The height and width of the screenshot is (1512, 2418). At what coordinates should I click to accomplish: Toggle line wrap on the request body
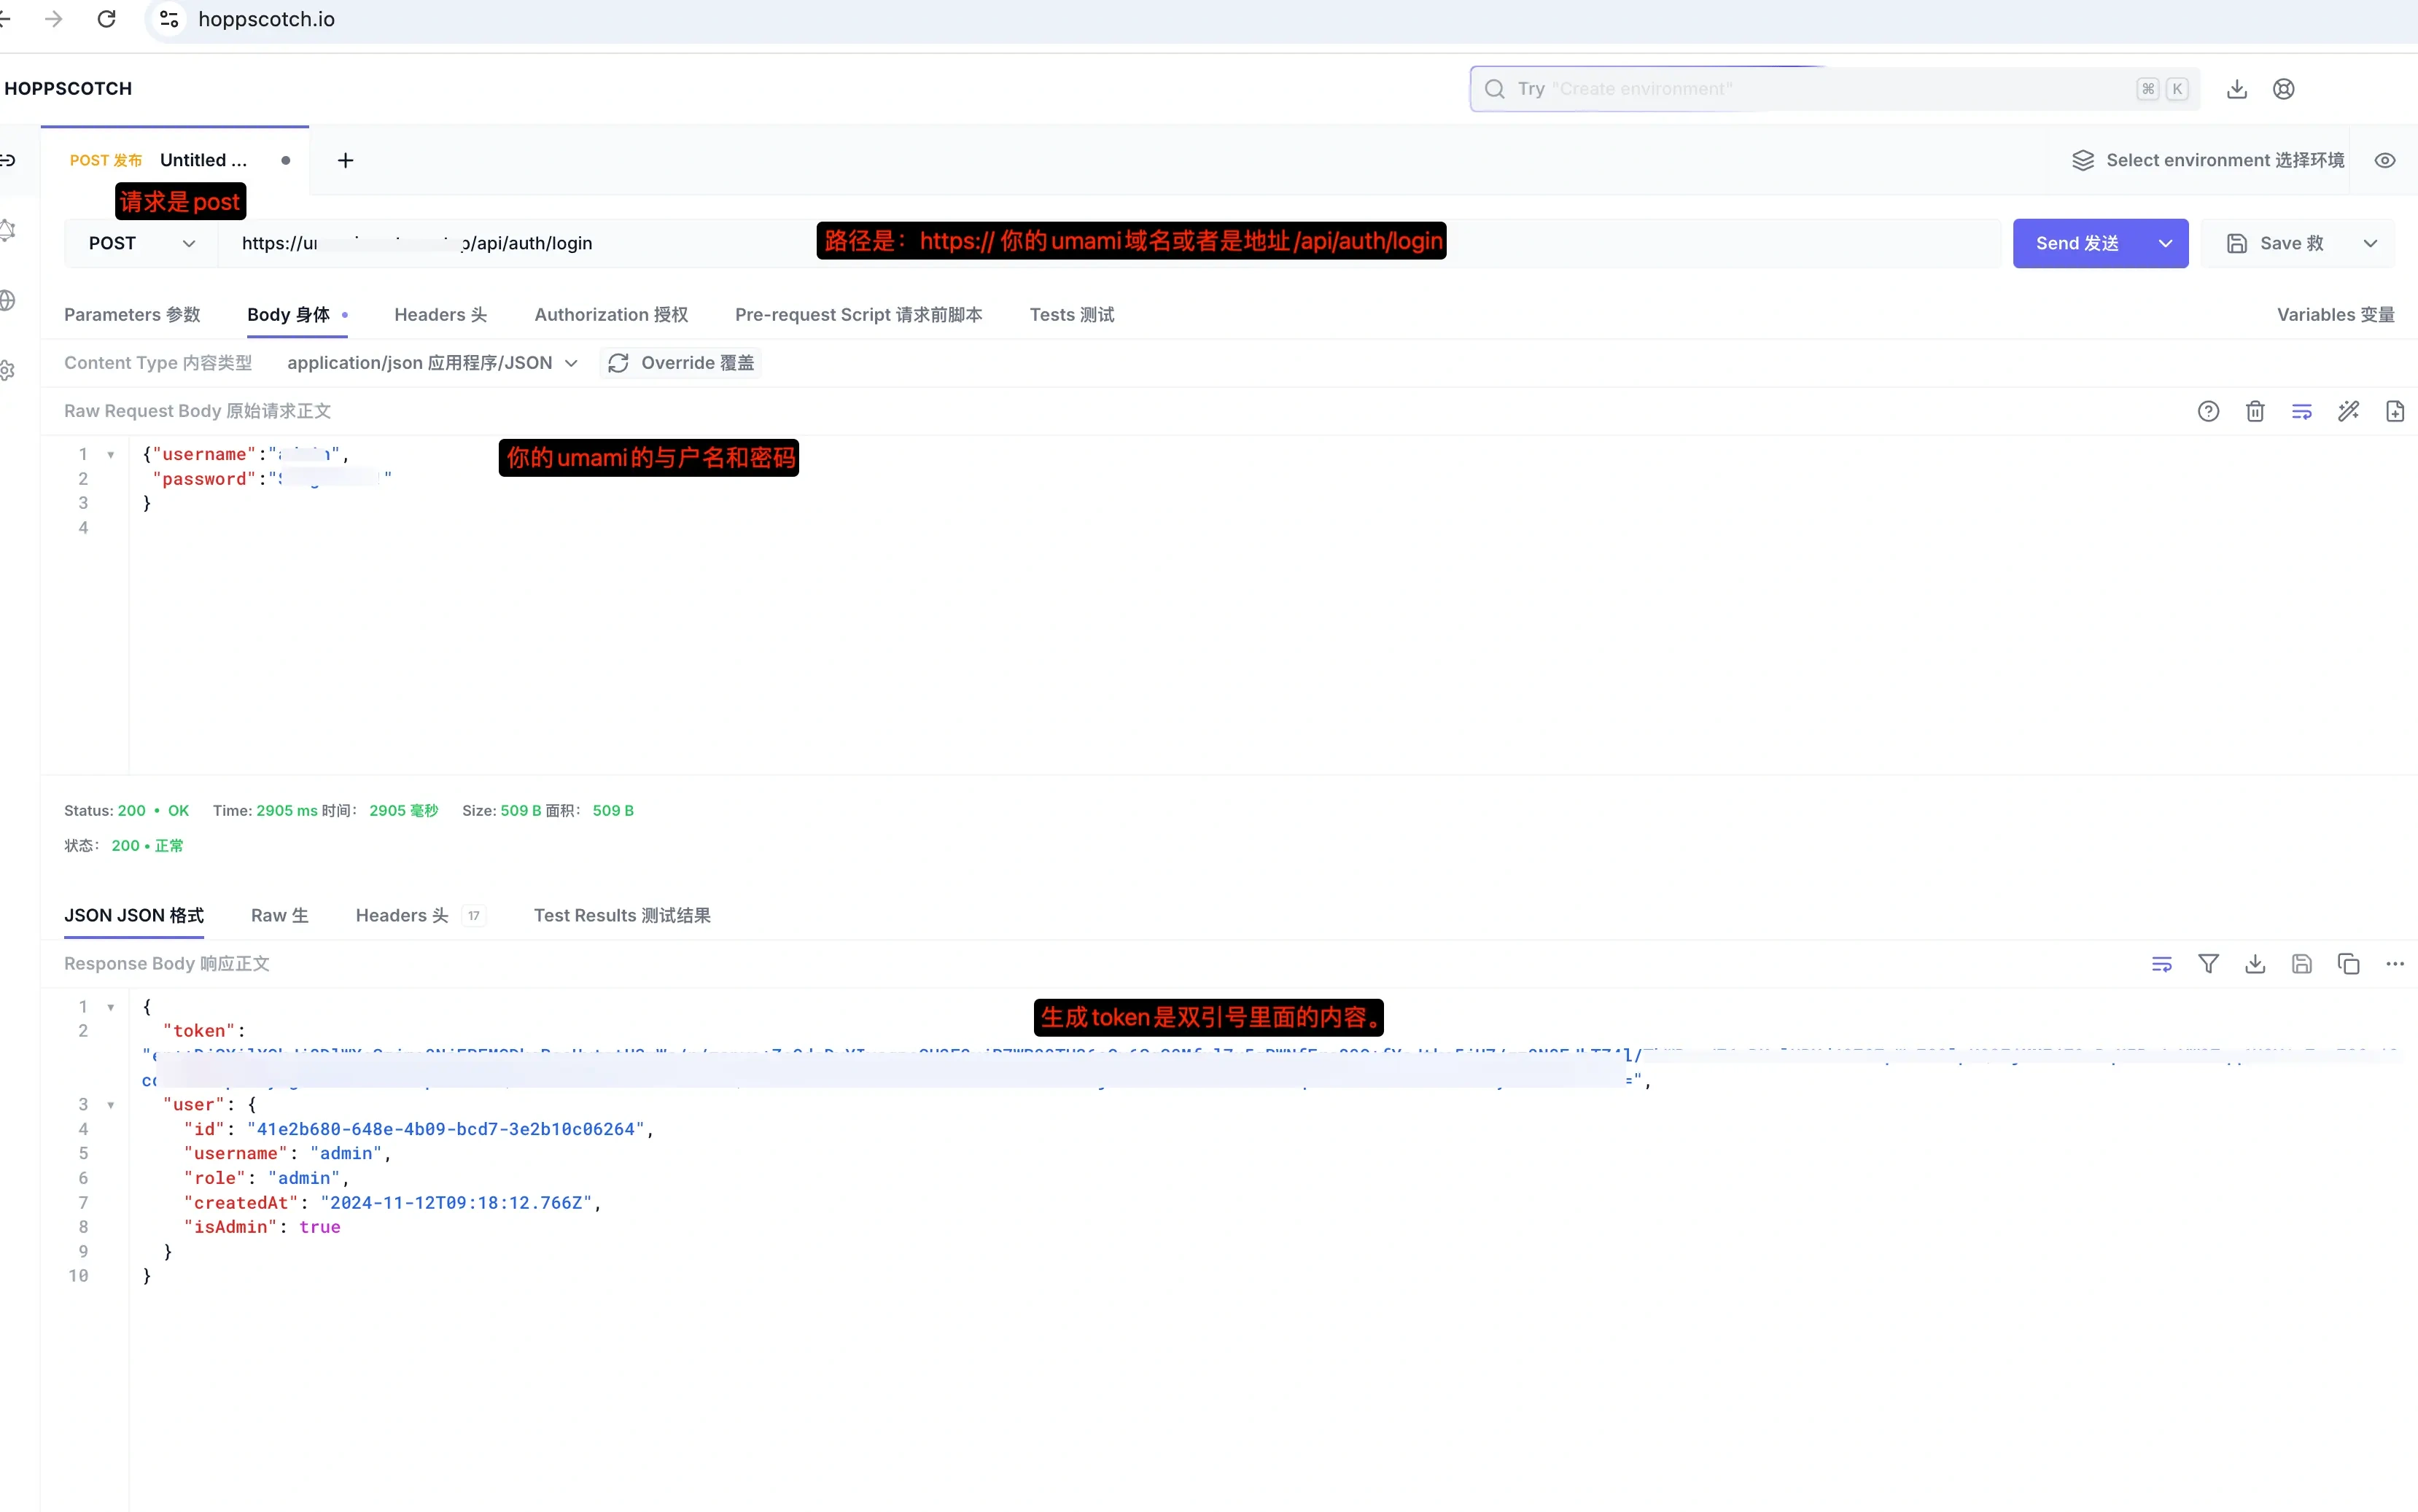tap(2301, 411)
